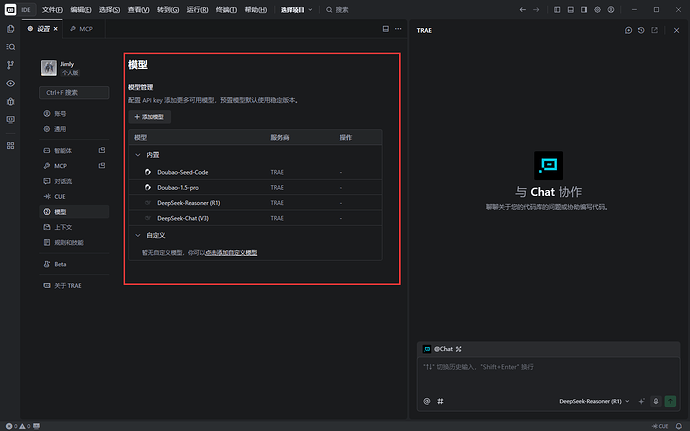Open the 选择(S) menu
Viewport: 690px width, 431px height.
pos(110,10)
